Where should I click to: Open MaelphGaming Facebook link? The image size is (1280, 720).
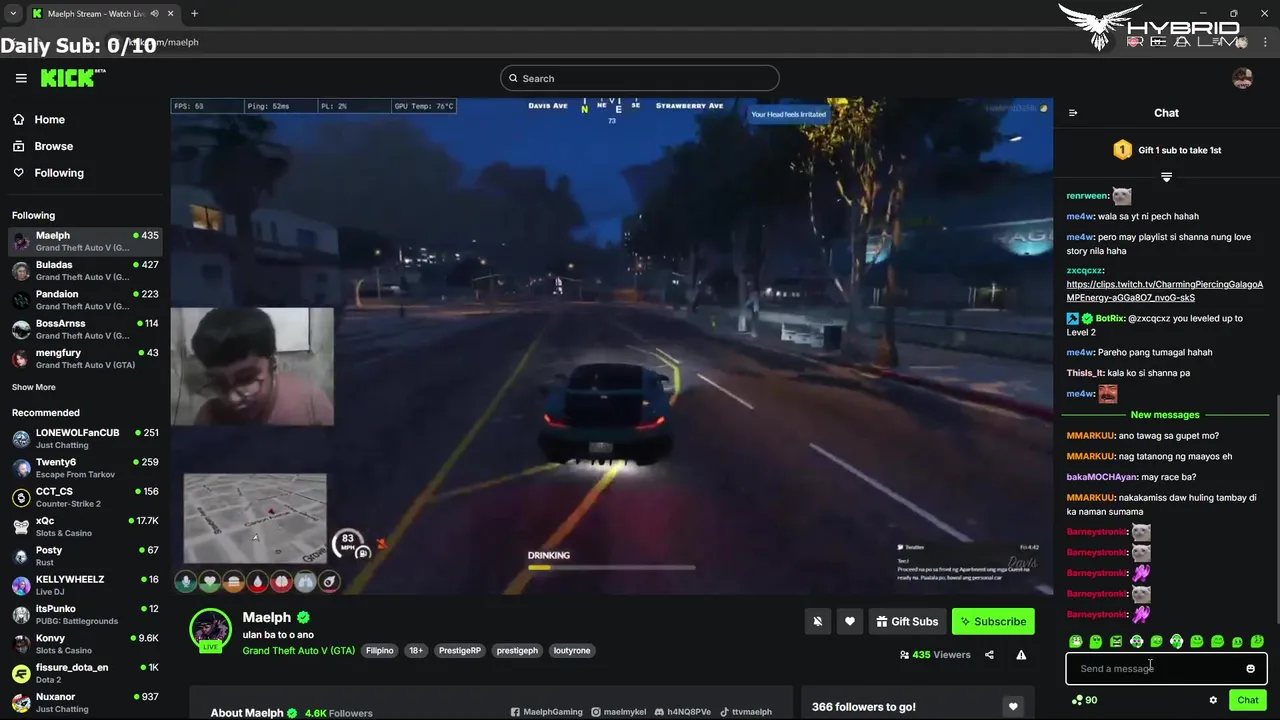click(547, 712)
